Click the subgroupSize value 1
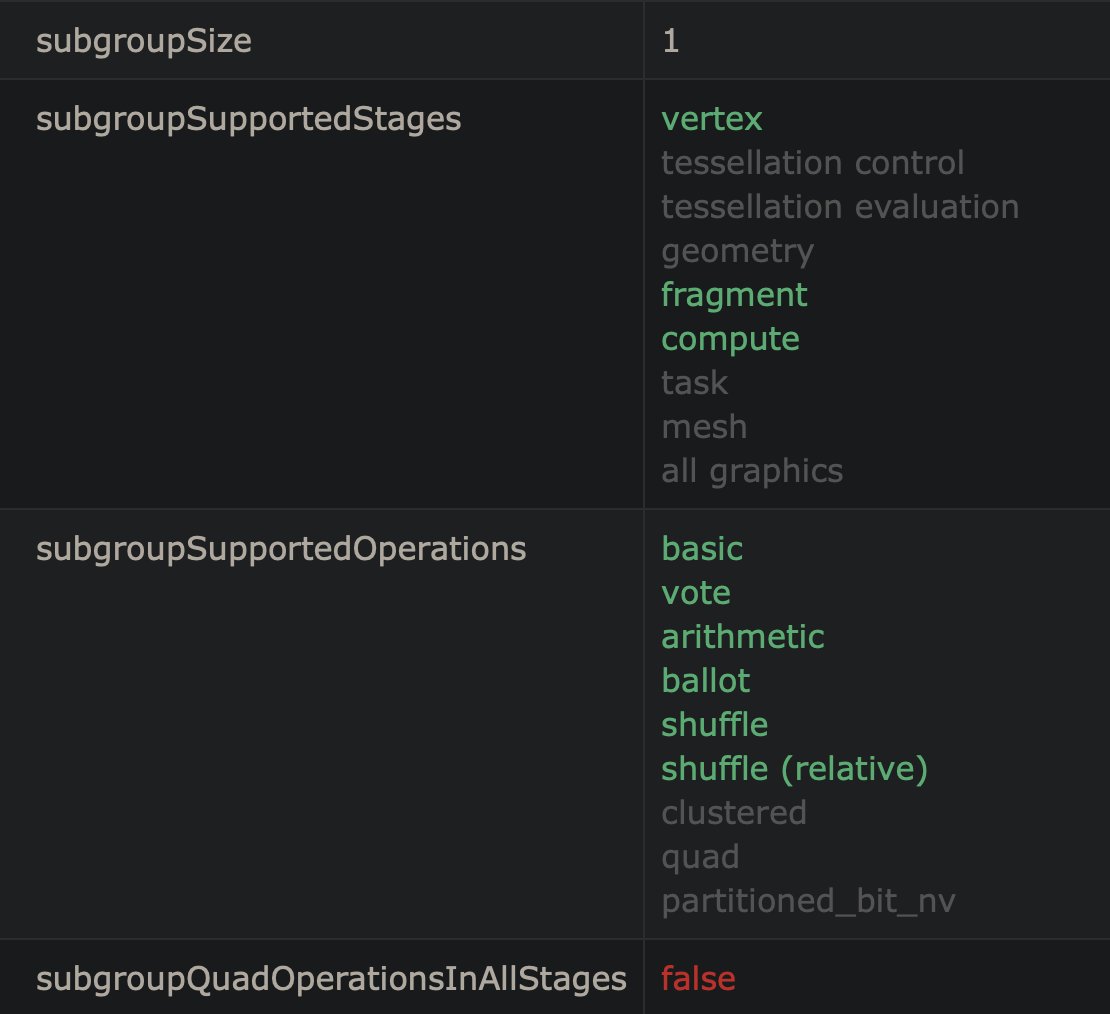 [x=670, y=41]
